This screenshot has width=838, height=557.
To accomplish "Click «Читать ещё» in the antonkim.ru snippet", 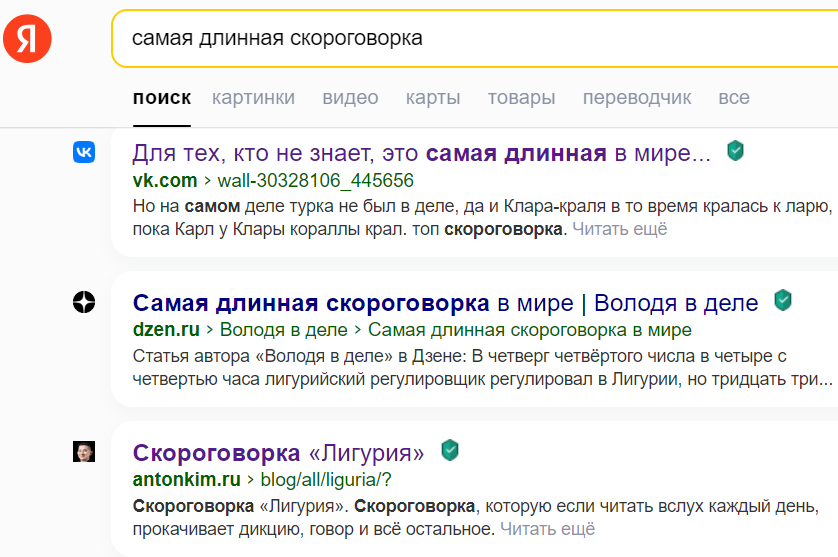I will (547, 529).
